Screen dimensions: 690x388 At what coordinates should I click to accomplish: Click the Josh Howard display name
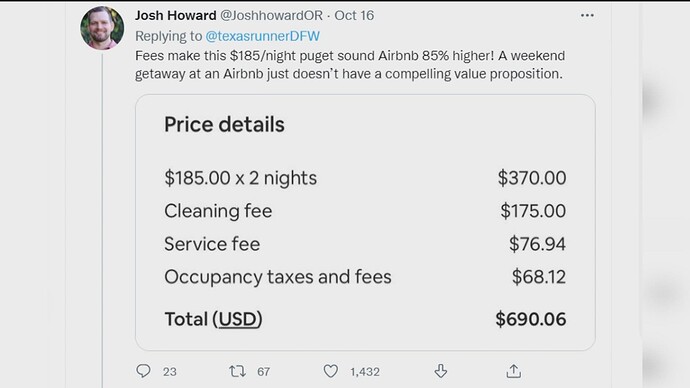(x=176, y=15)
